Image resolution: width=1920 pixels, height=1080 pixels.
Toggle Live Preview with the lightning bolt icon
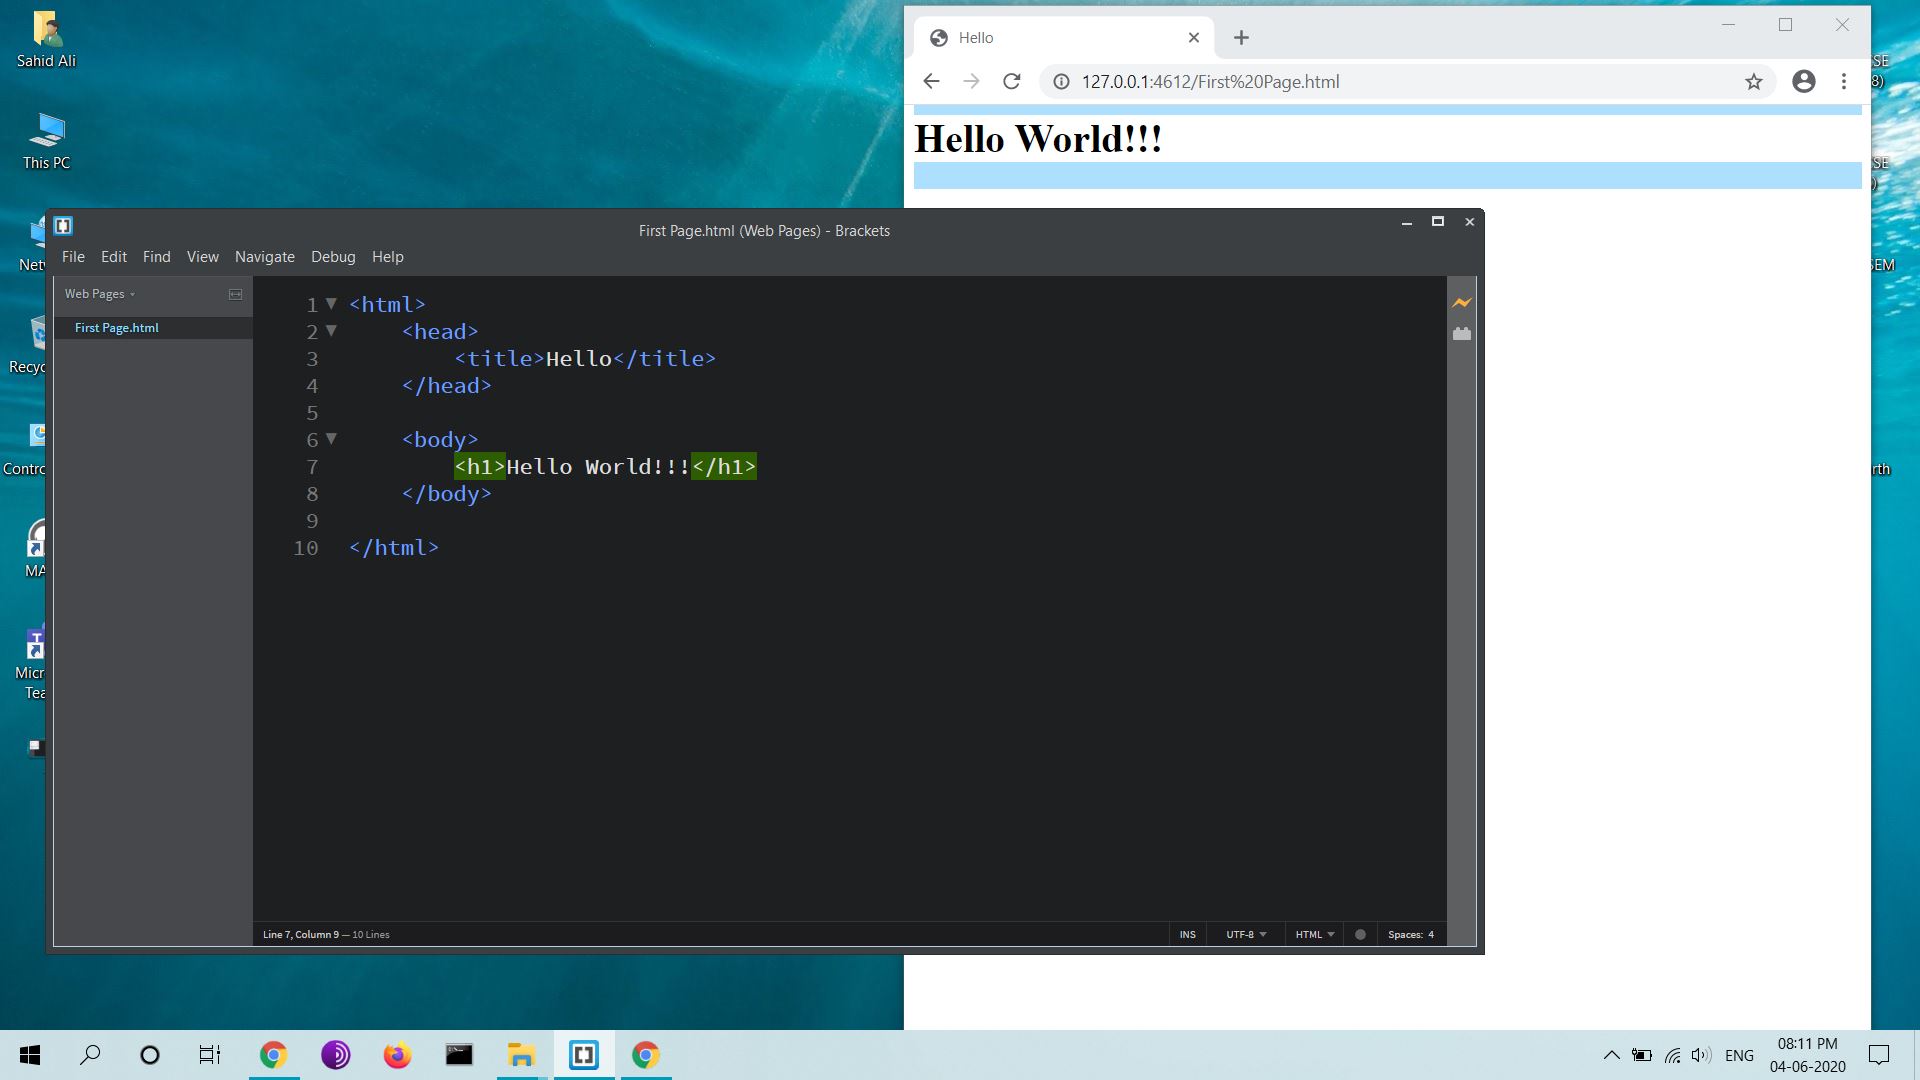[1462, 302]
